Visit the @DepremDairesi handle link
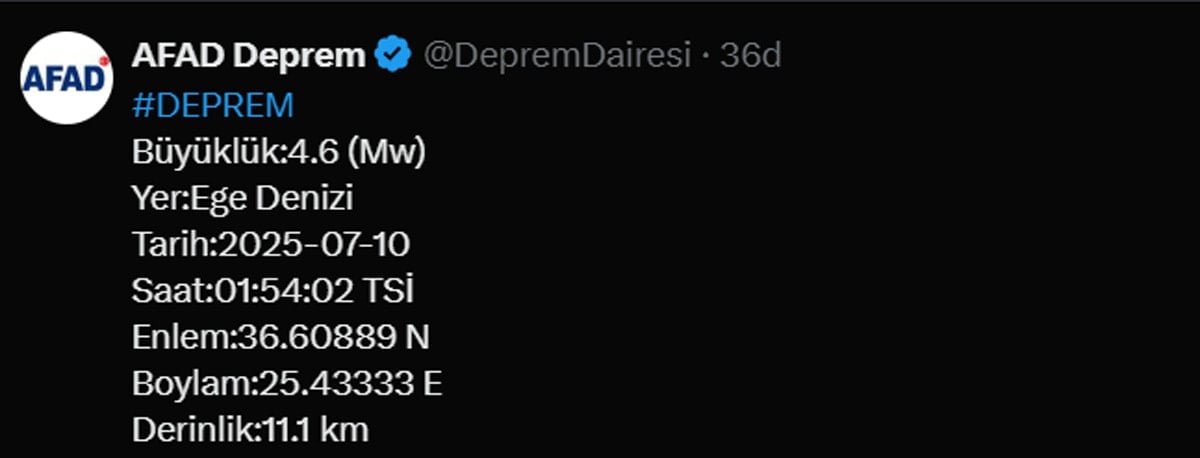The image size is (1200, 458). 557,56
